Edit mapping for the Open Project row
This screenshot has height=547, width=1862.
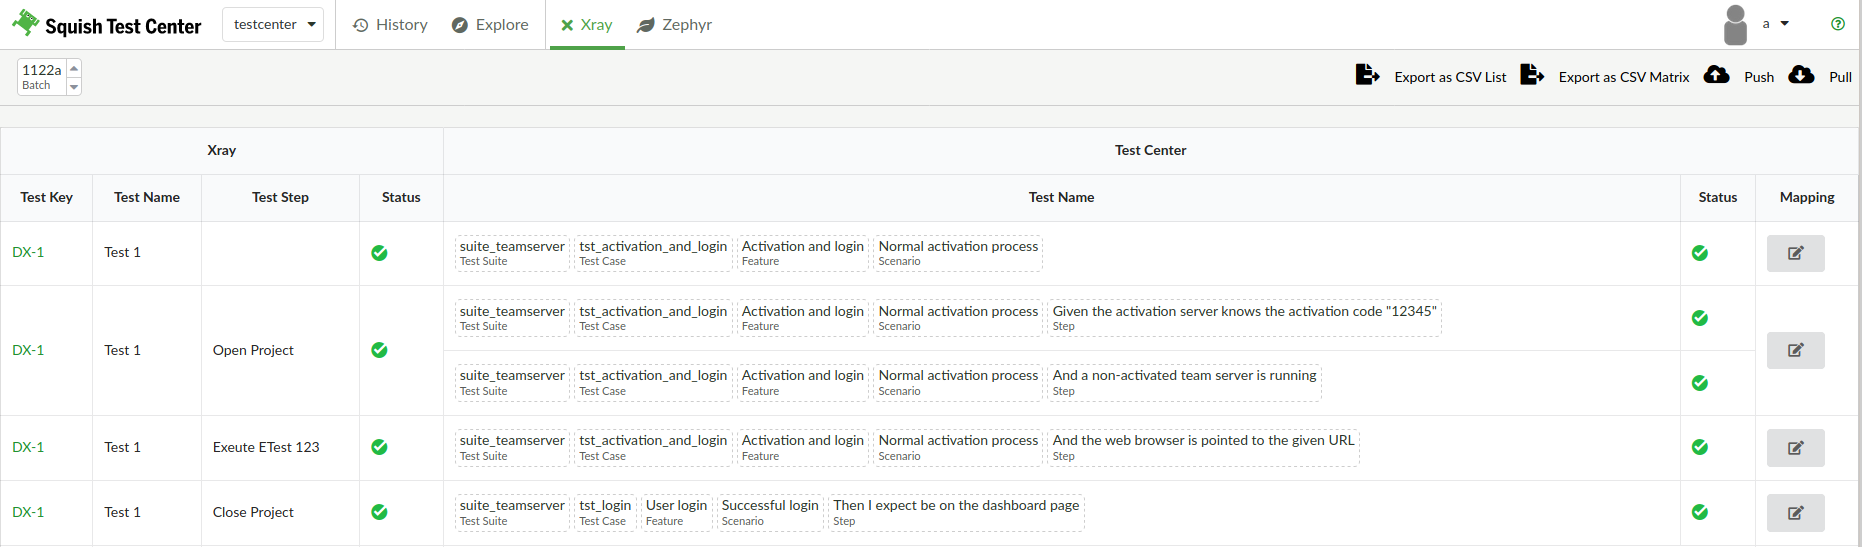(x=1795, y=351)
